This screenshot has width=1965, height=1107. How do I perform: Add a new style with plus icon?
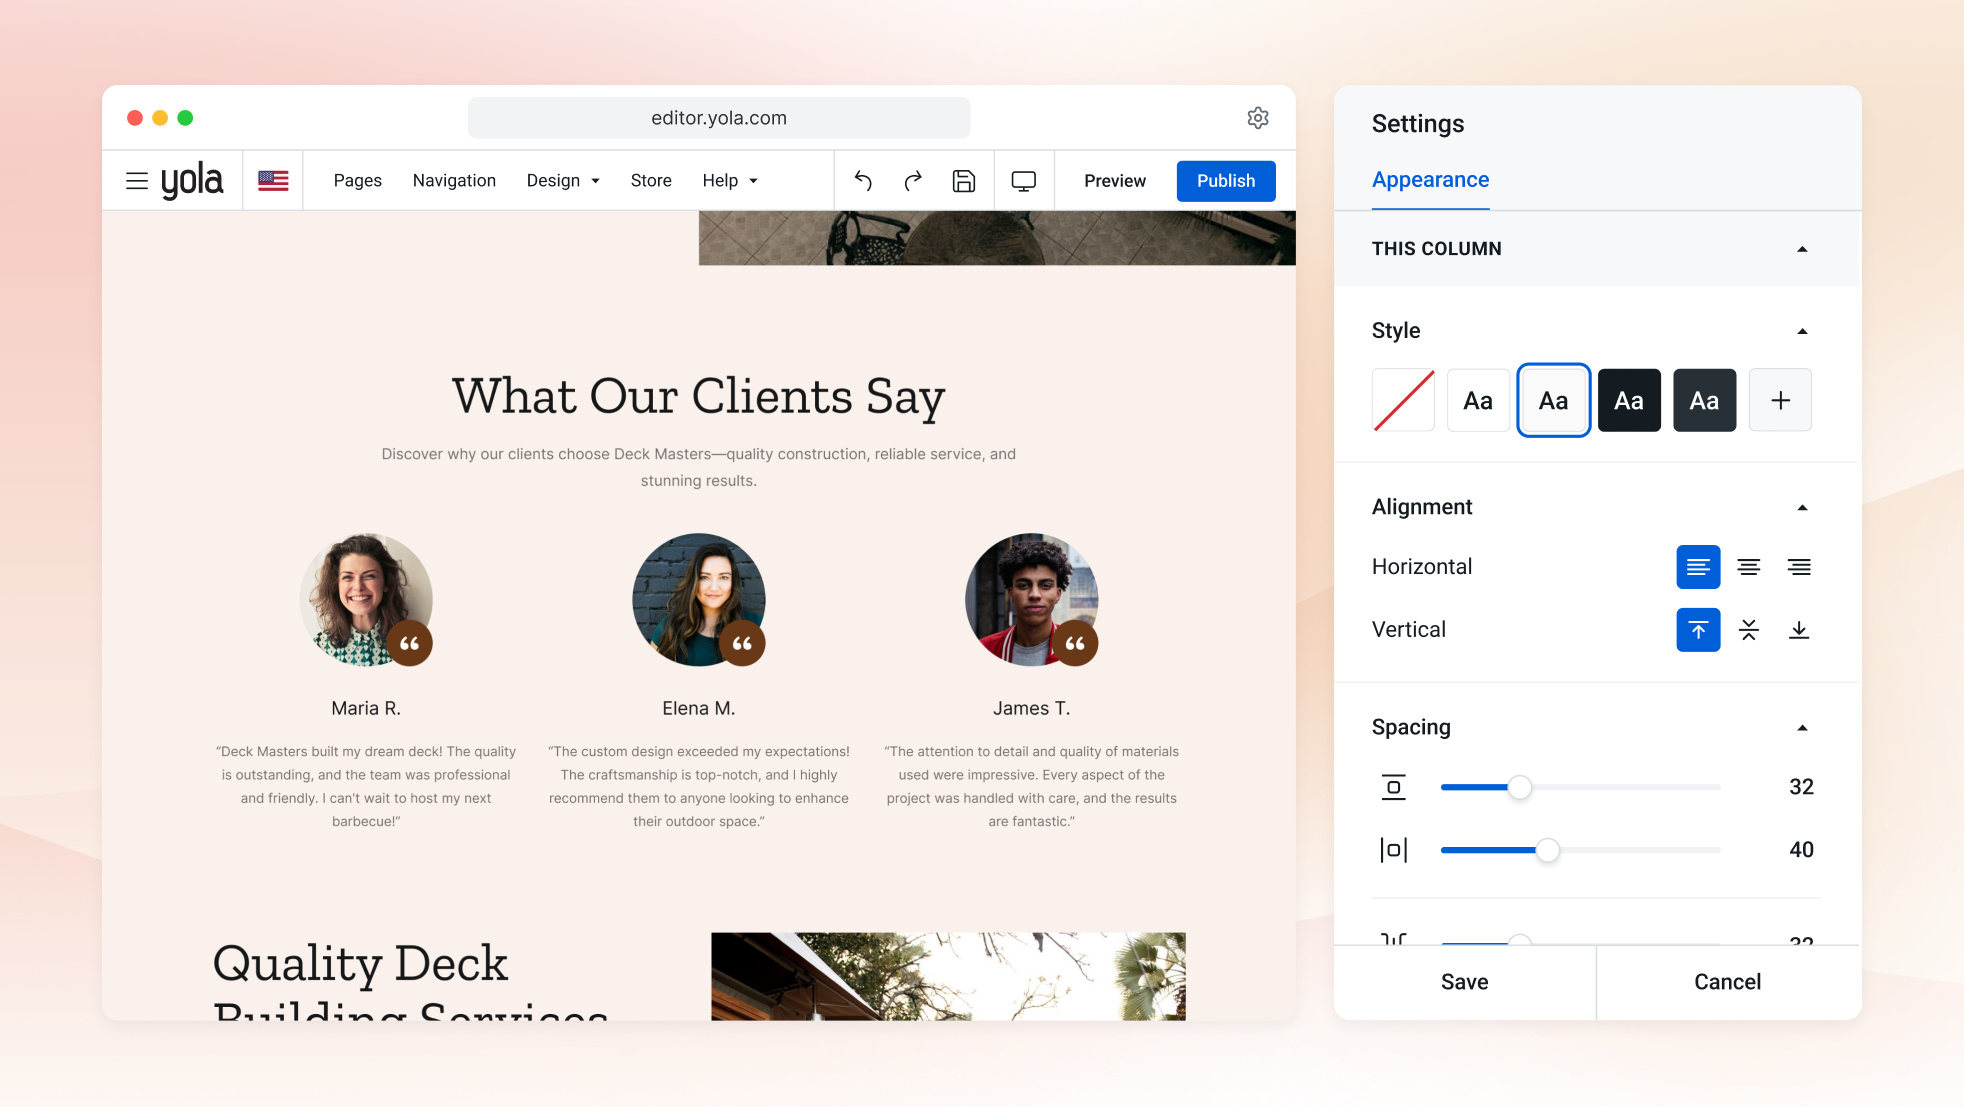(1780, 400)
